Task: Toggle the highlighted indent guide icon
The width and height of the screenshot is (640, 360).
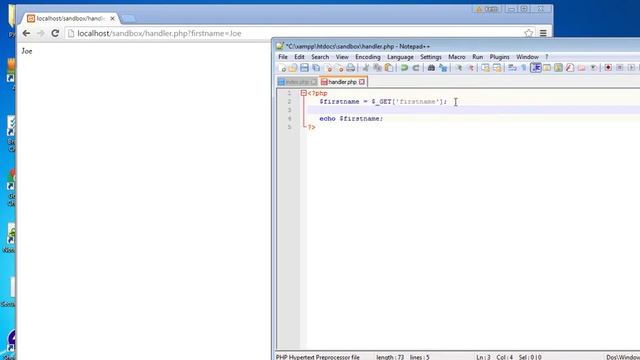Action: 536,68
